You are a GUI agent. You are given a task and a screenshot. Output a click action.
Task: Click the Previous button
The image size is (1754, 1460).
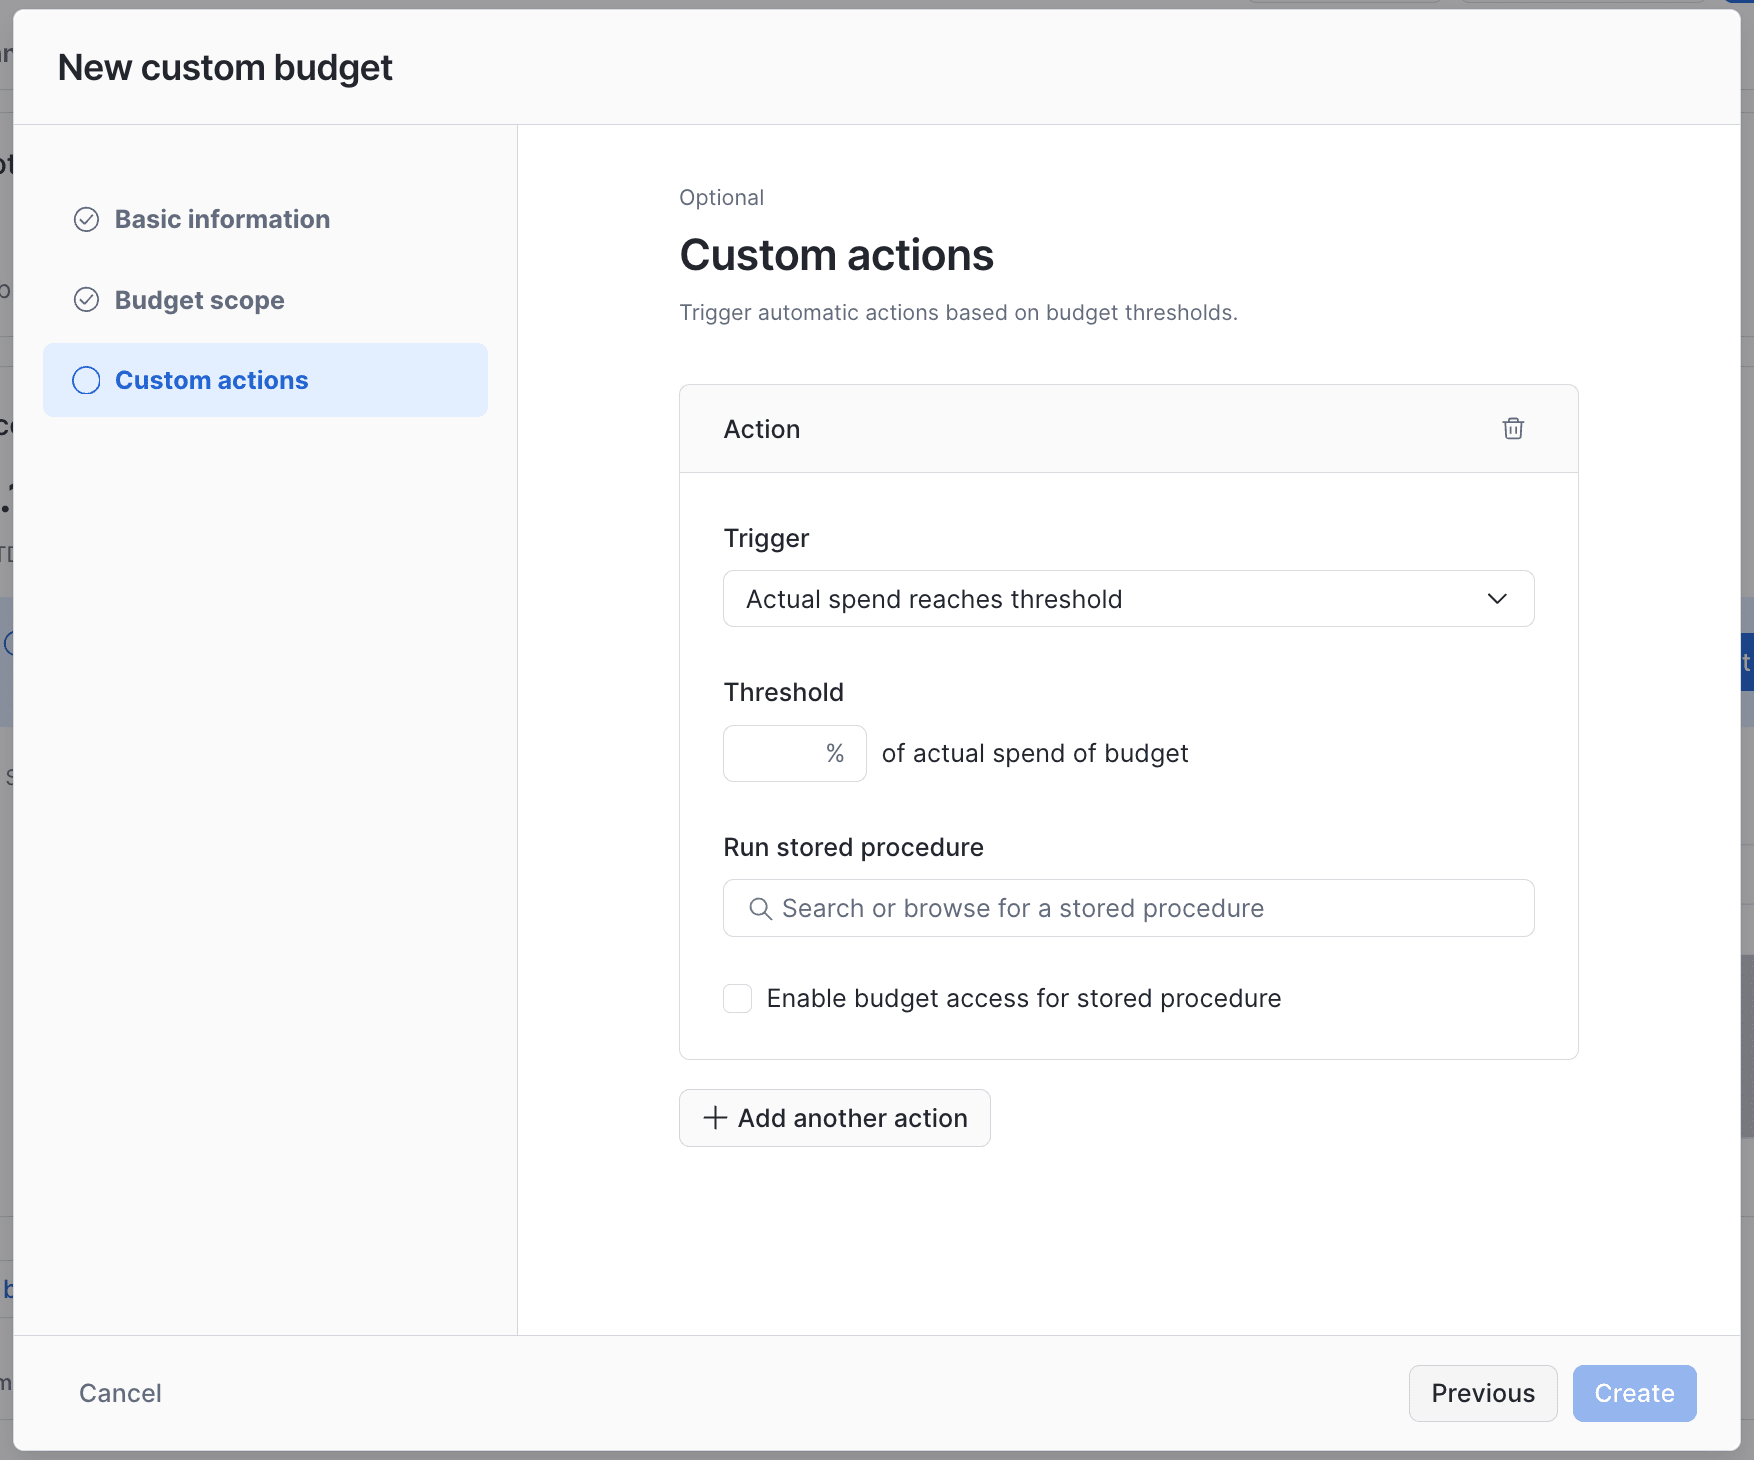coord(1483,1393)
